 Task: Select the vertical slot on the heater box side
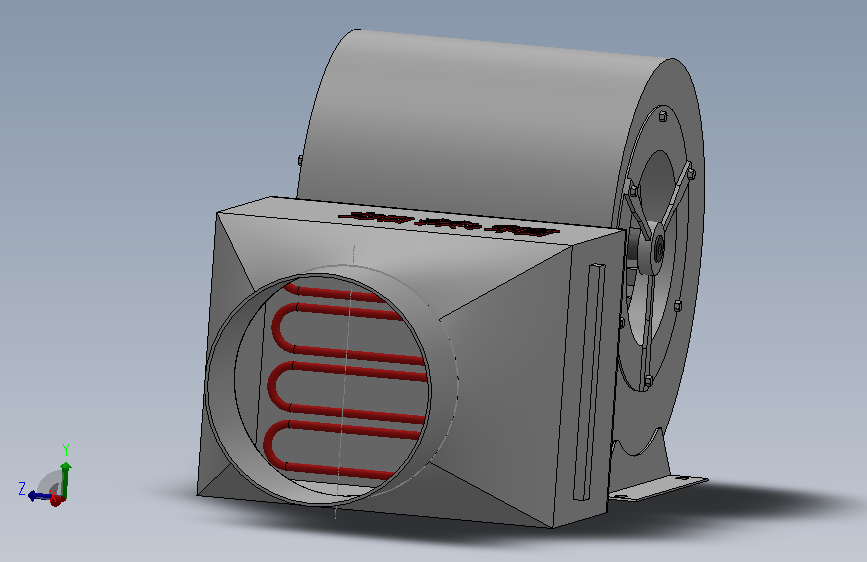588,382
